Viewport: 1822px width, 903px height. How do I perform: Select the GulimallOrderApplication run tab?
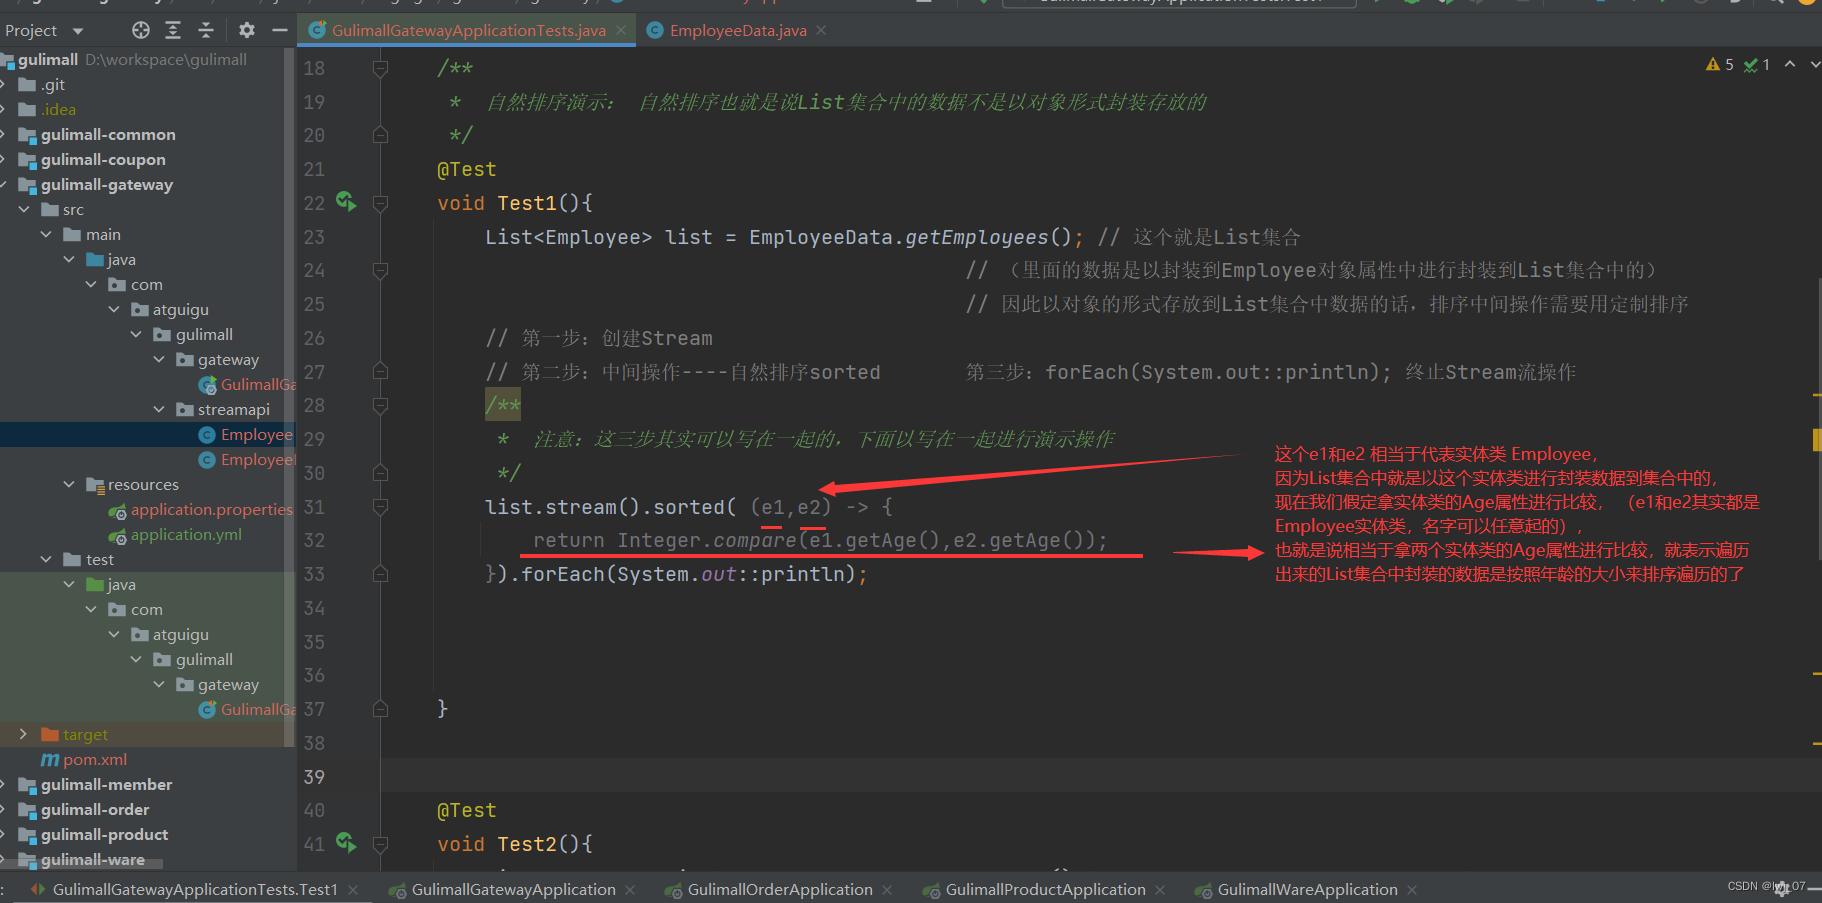[779, 889]
